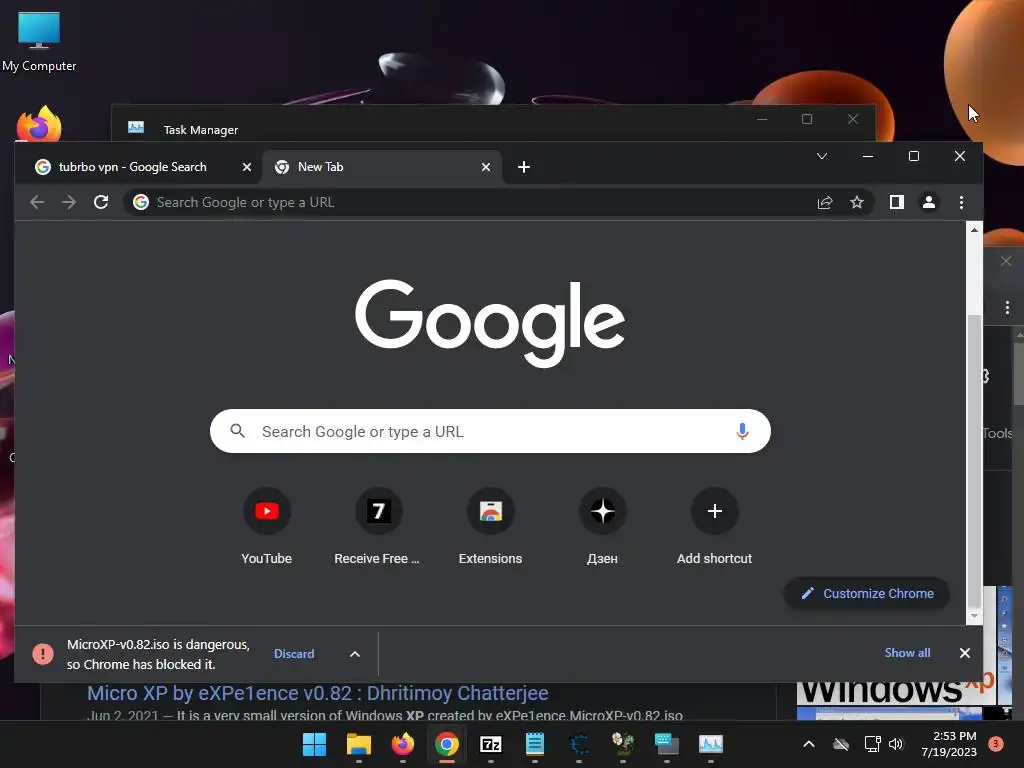Open Notepad icon on taskbar
Screen dimensions: 1024x768
[x=535, y=744]
